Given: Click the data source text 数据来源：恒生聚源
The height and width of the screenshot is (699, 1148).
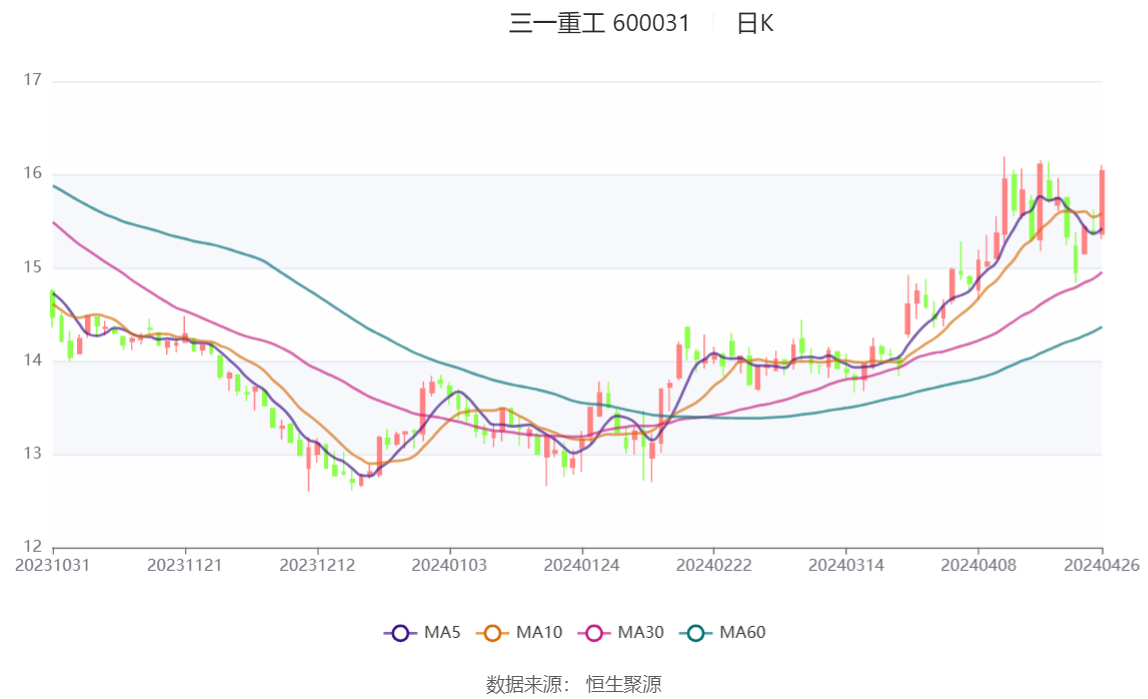Looking at the screenshot, I should (x=574, y=684).
